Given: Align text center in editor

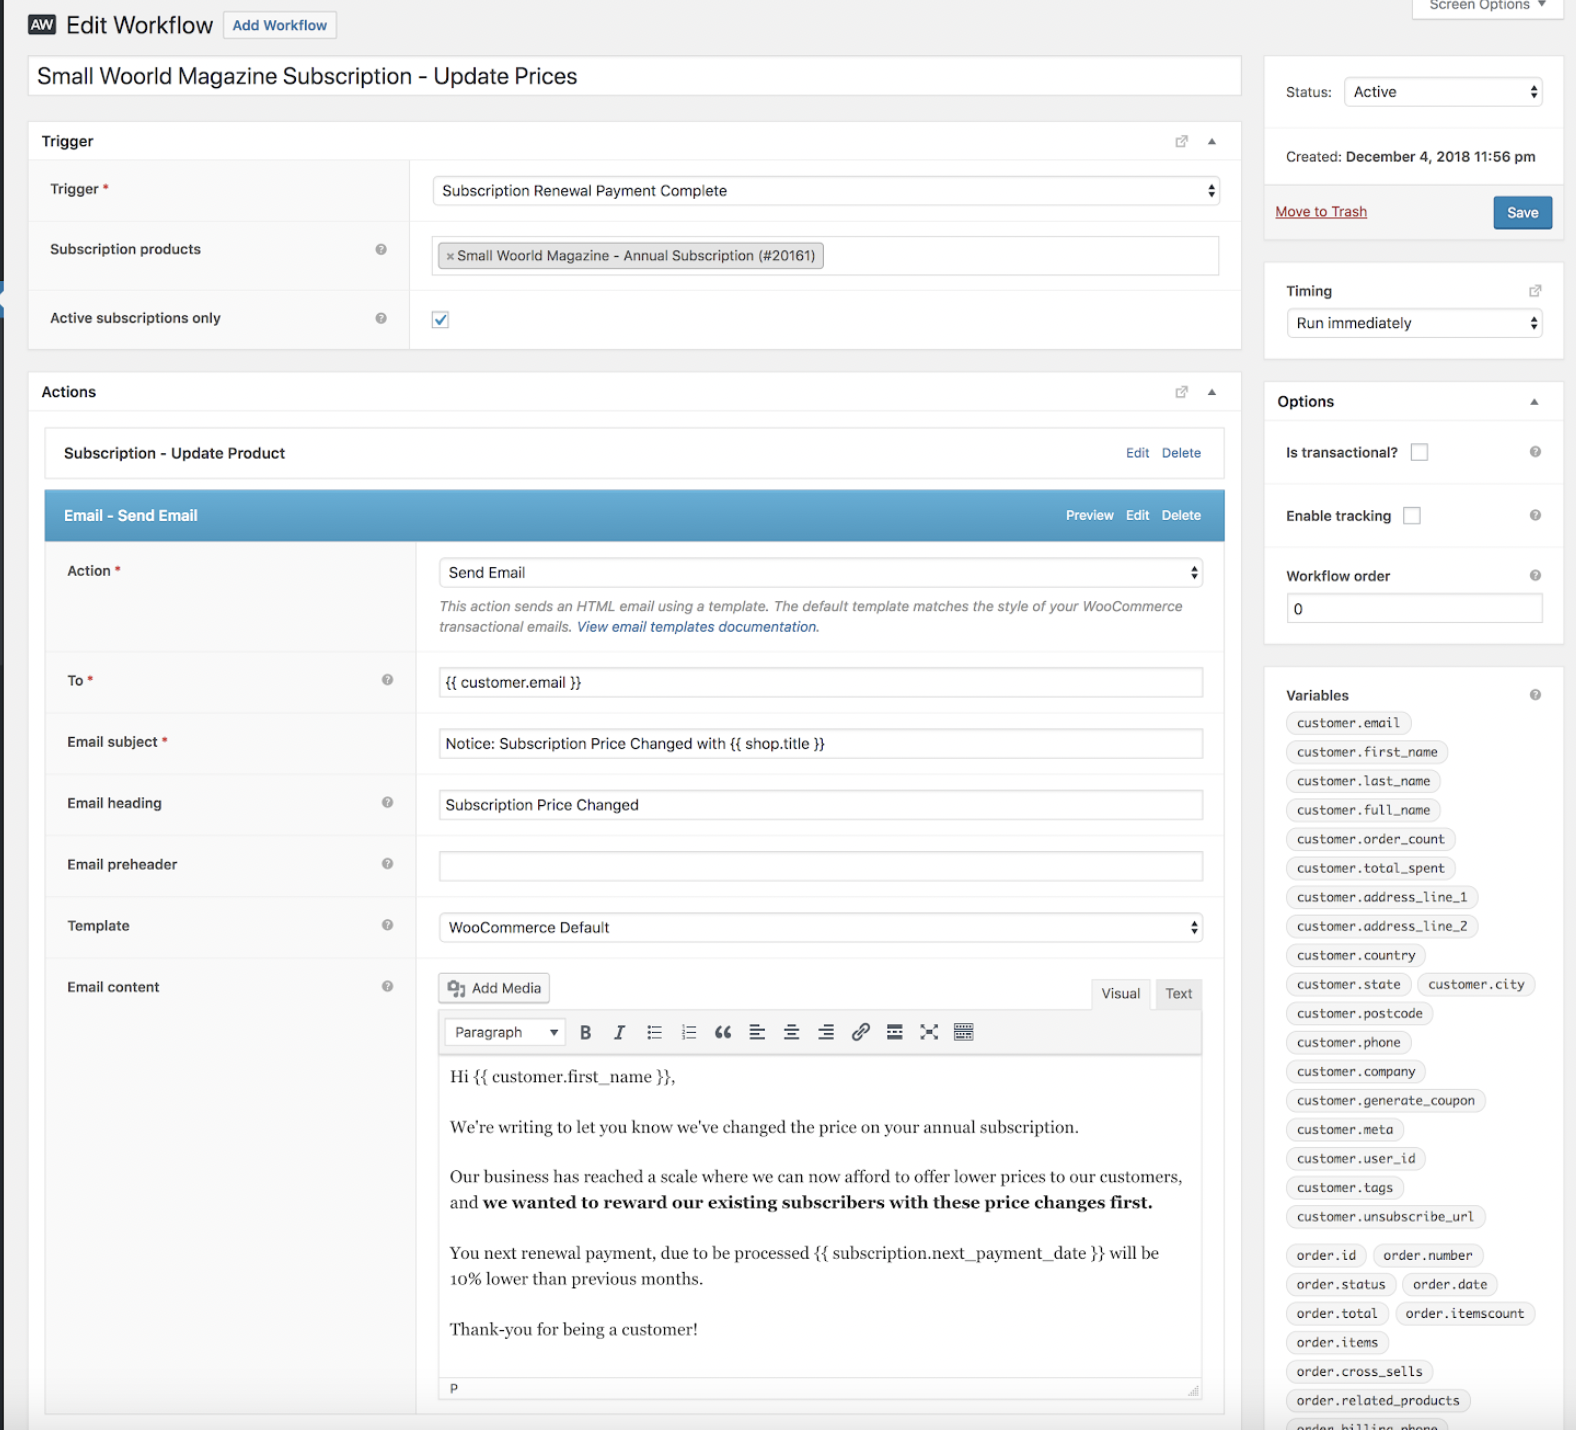Looking at the screenshot, I should (791, 1032).
